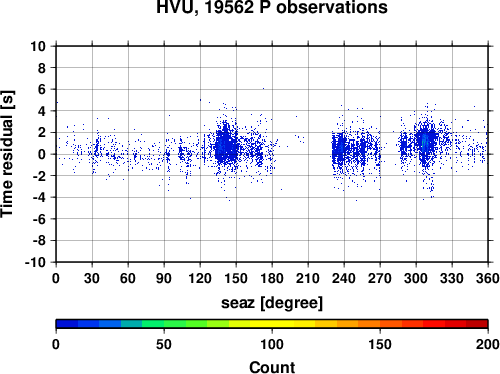
Task: Click the green segment of the colorbar
Action: pos(175,324)
